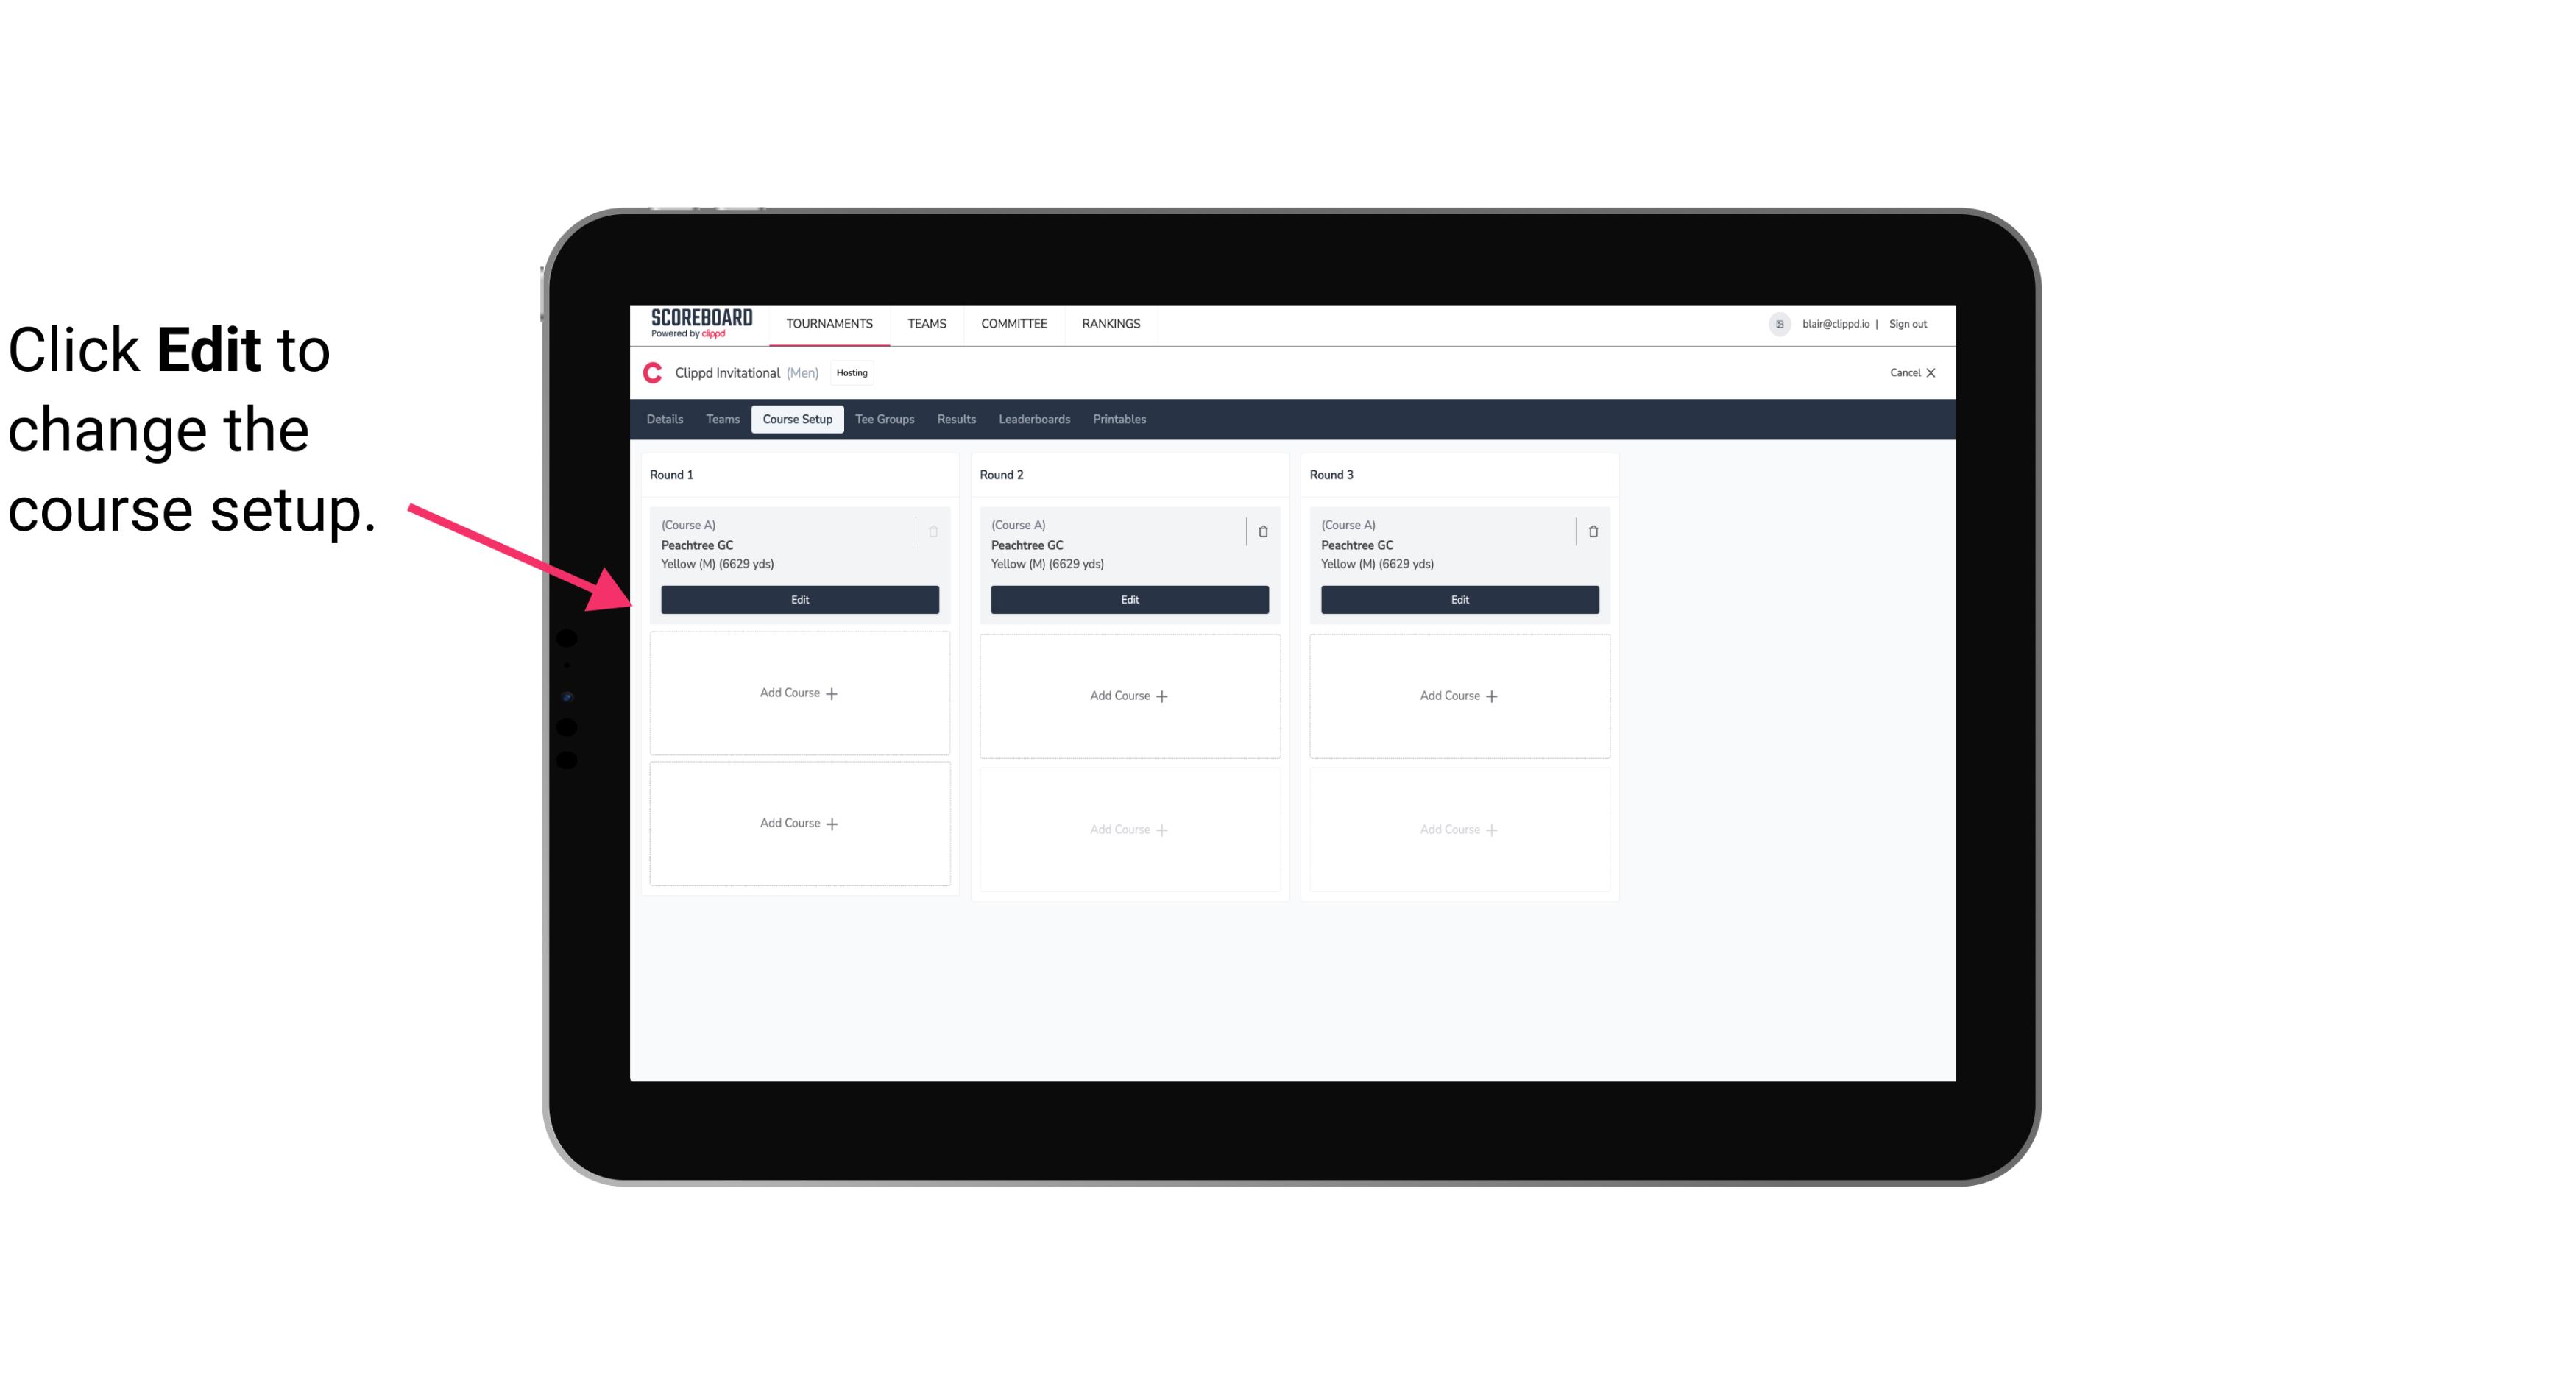Click Edit button for Round 2 course

click(x=1128, y=598)
